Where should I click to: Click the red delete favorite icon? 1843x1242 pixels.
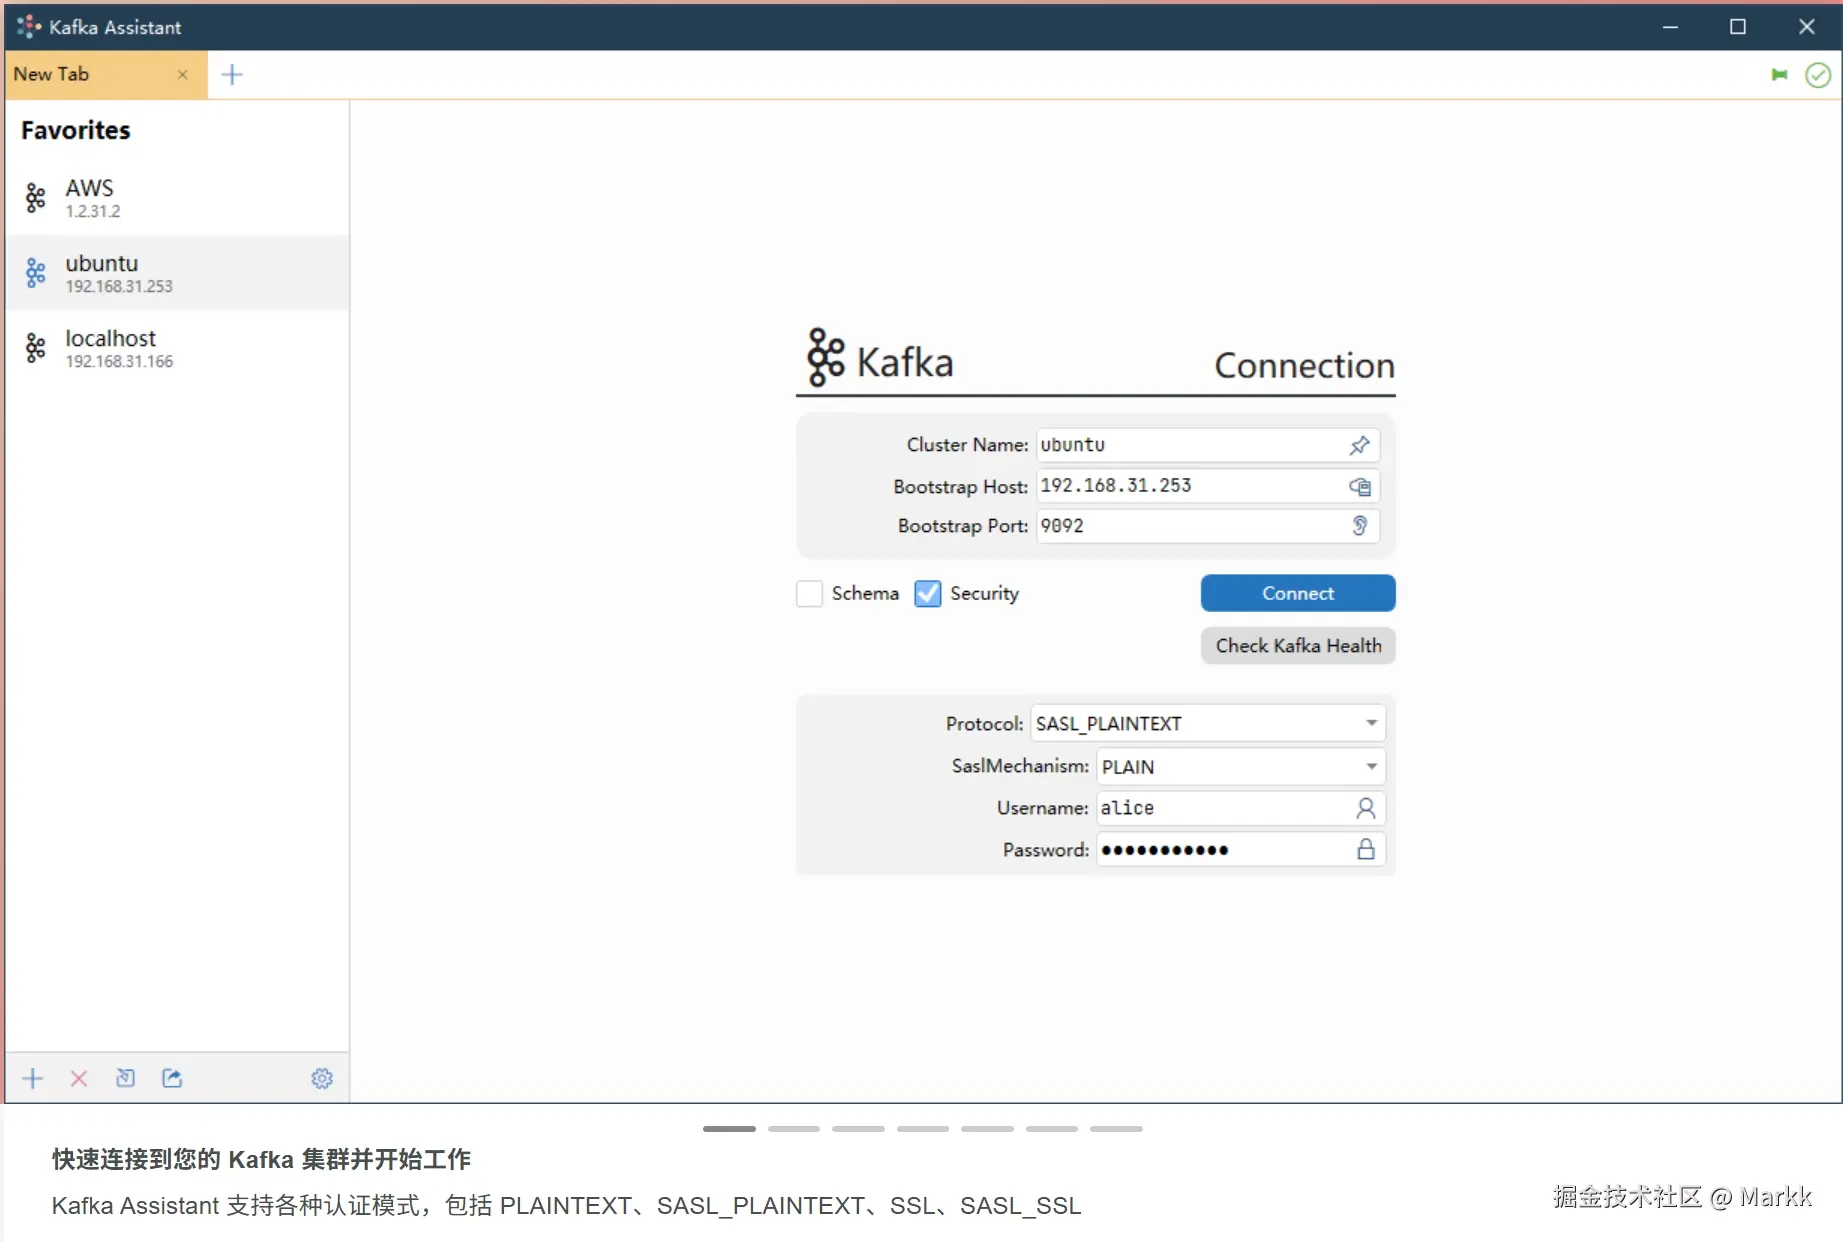(x=79, y=1078)
